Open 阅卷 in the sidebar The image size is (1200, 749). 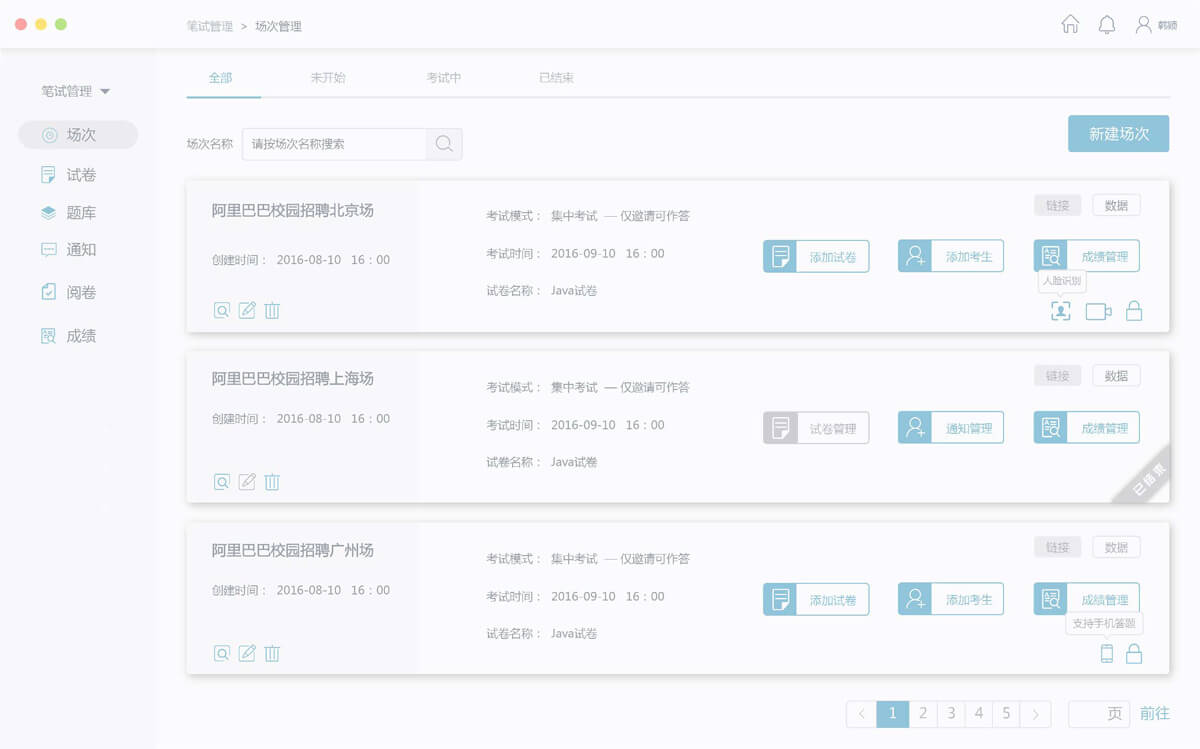(68, 293)
